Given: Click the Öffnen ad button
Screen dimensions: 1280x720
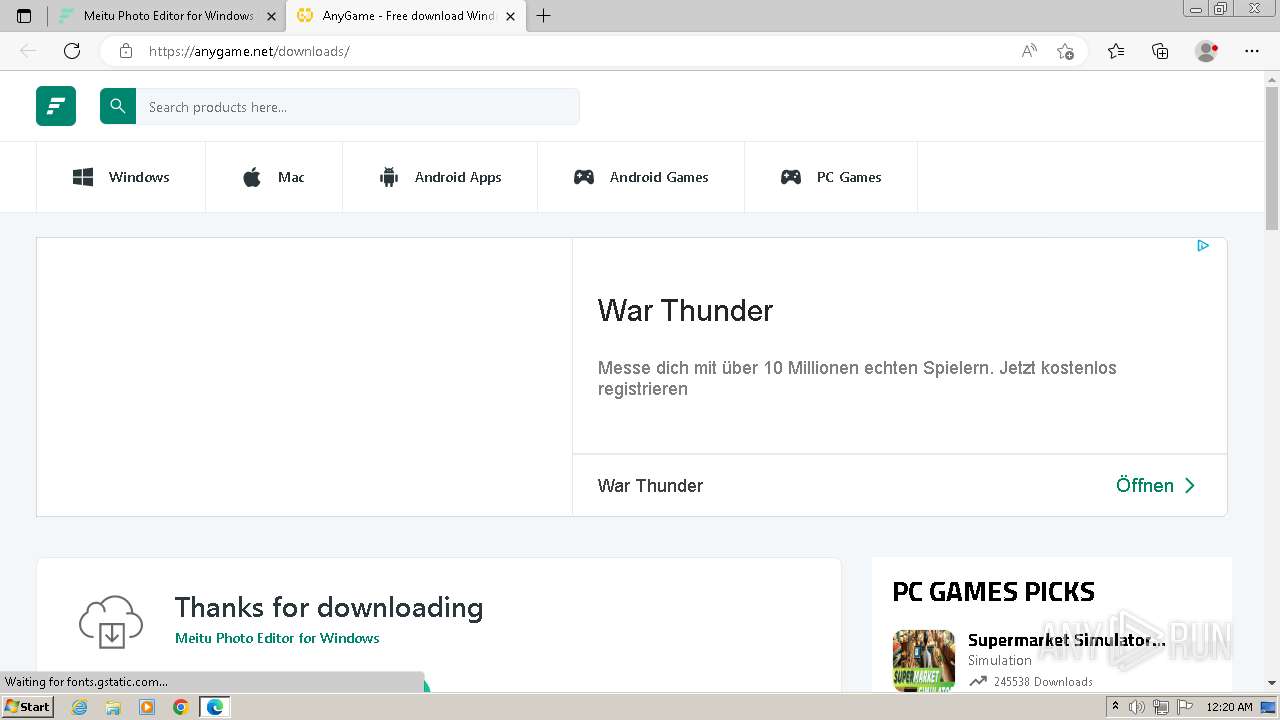Looking at the screenshot, I should 1156,485.
